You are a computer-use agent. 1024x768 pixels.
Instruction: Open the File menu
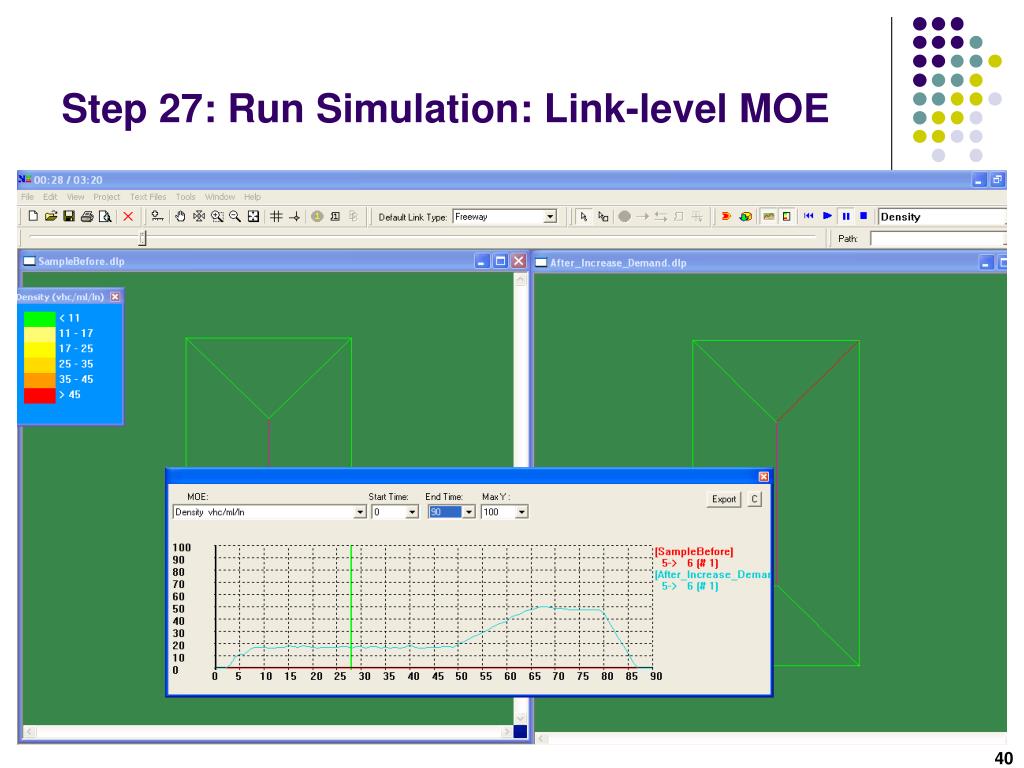[27, 197]
